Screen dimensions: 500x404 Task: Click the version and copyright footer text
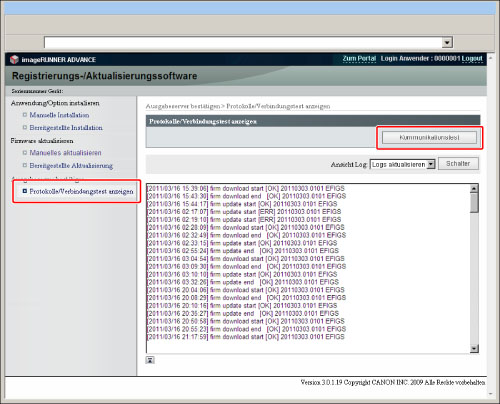pos(393,382)
